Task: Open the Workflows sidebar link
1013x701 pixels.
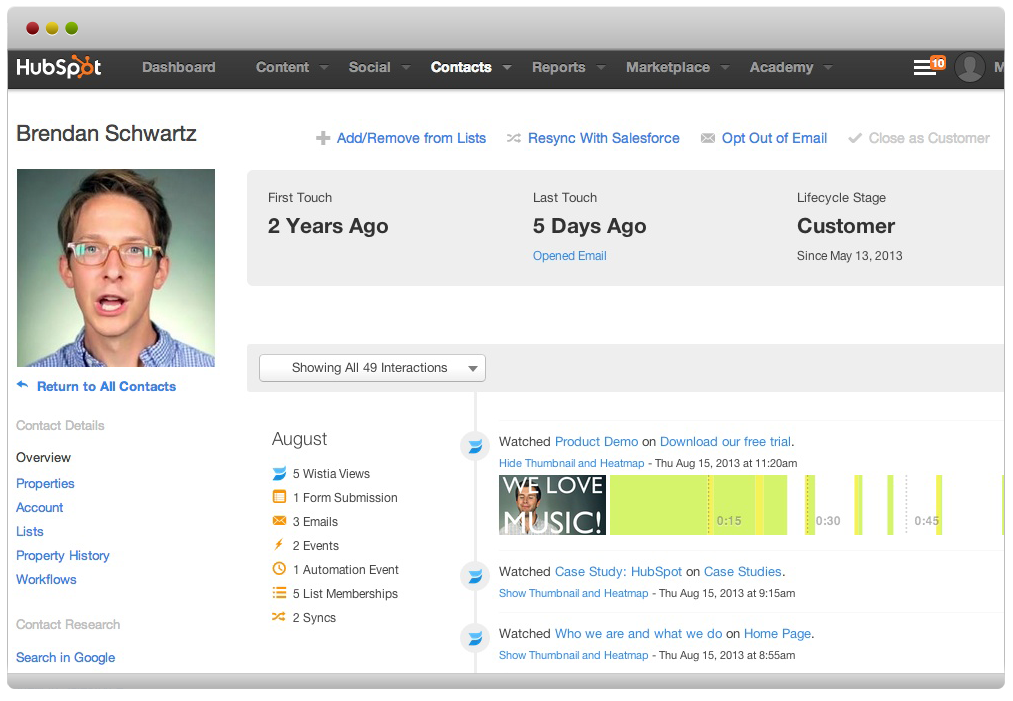Action: [x=47, y=580]
